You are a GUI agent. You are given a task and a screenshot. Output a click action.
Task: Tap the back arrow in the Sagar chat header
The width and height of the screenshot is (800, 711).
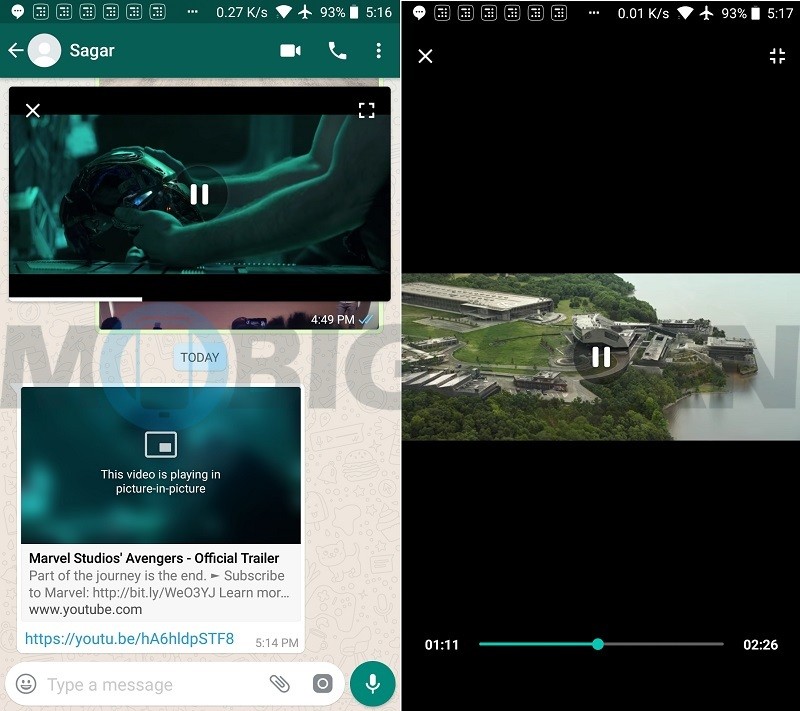pos(15,50)
